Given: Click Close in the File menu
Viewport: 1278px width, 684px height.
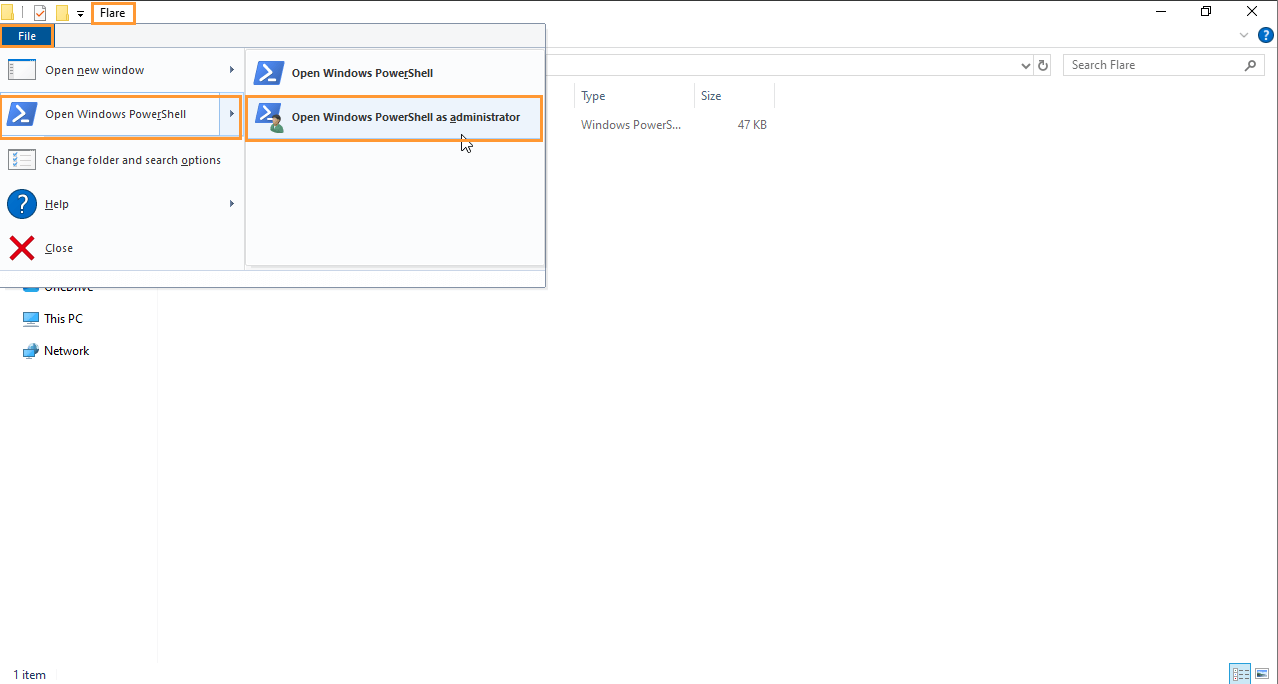Looking at the screenshot, I should coord(121,248).
